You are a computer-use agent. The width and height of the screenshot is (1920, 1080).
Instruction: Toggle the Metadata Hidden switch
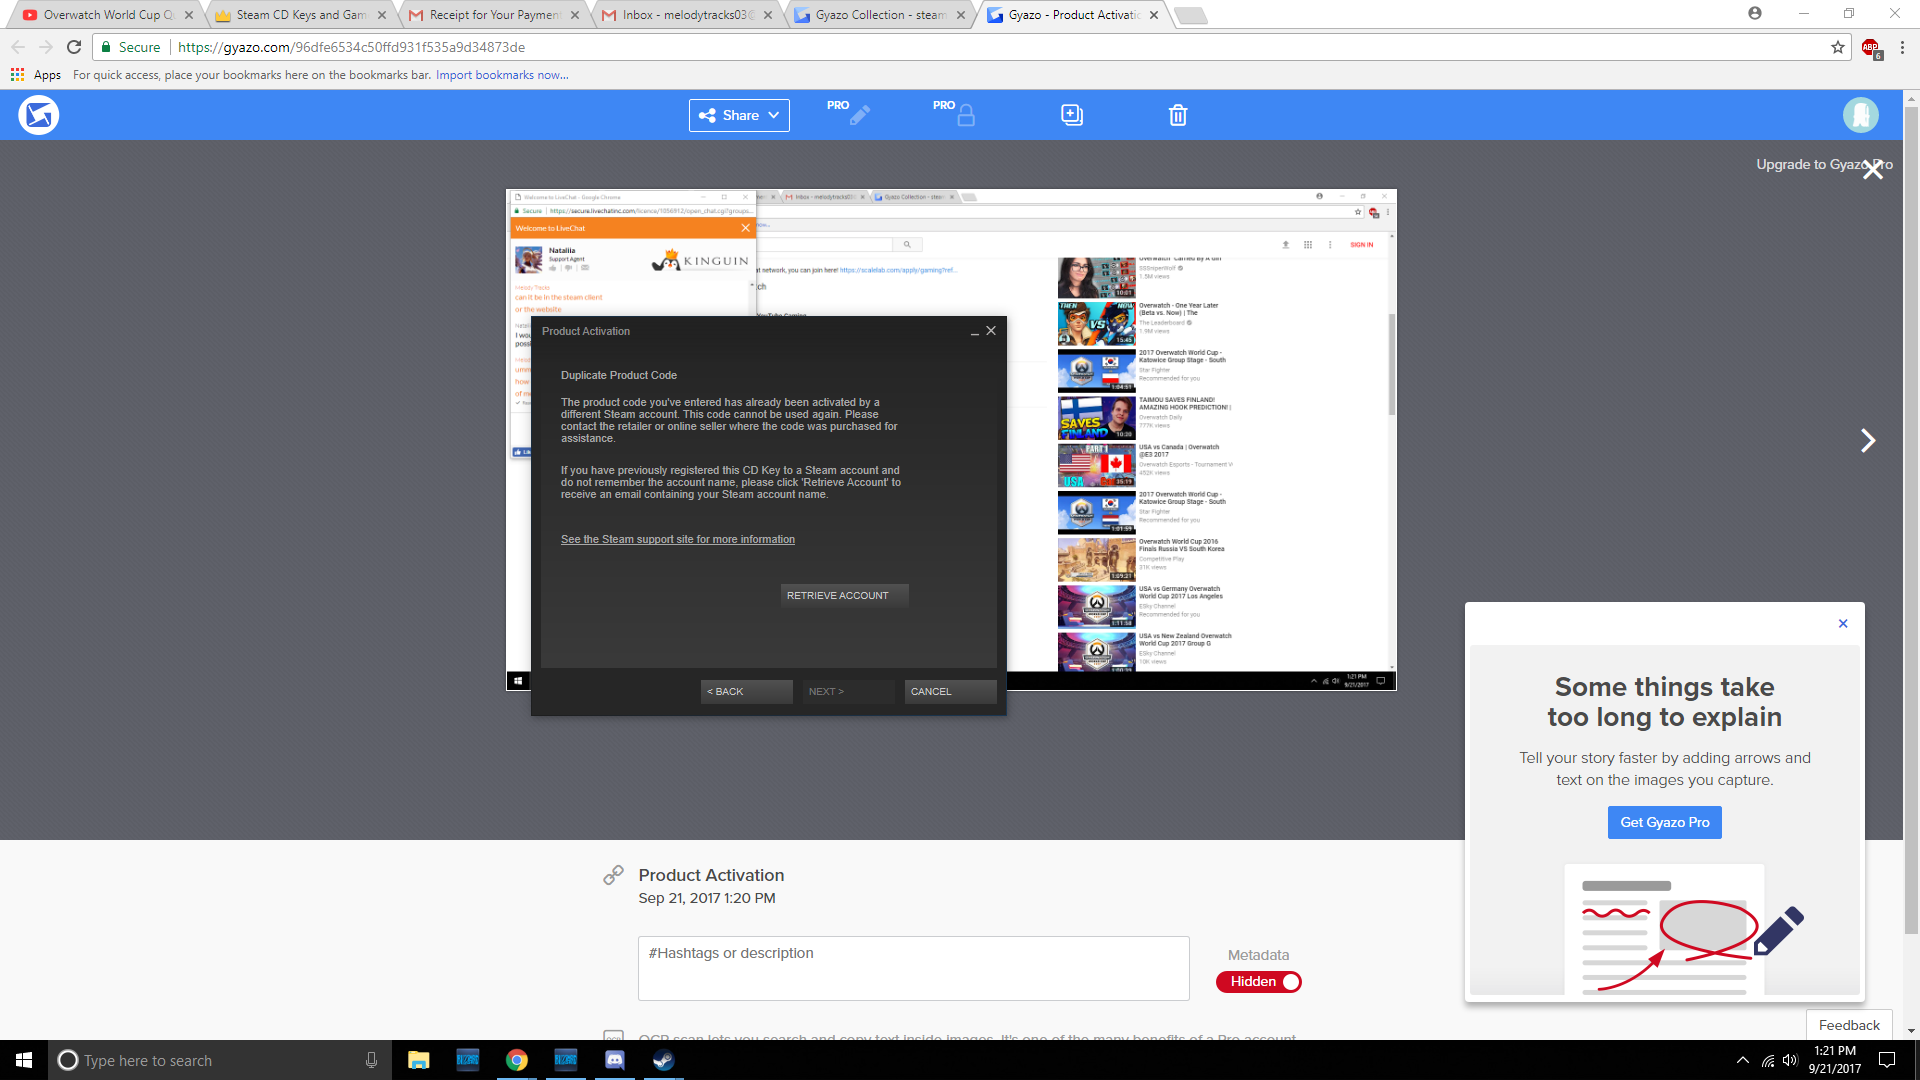[x=1259, y=982]
